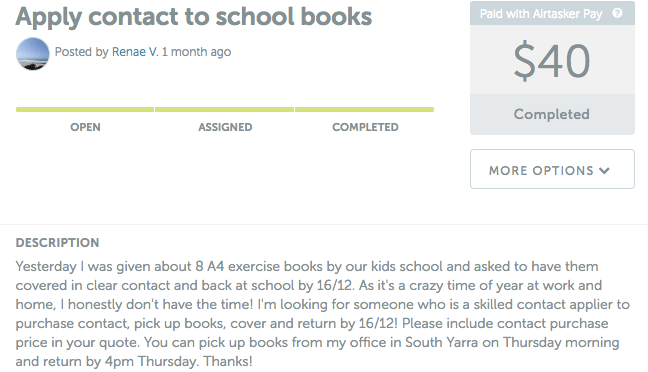Click the last green progress bar segment
The height and width of the screenshot is (372, 648).
364,110
